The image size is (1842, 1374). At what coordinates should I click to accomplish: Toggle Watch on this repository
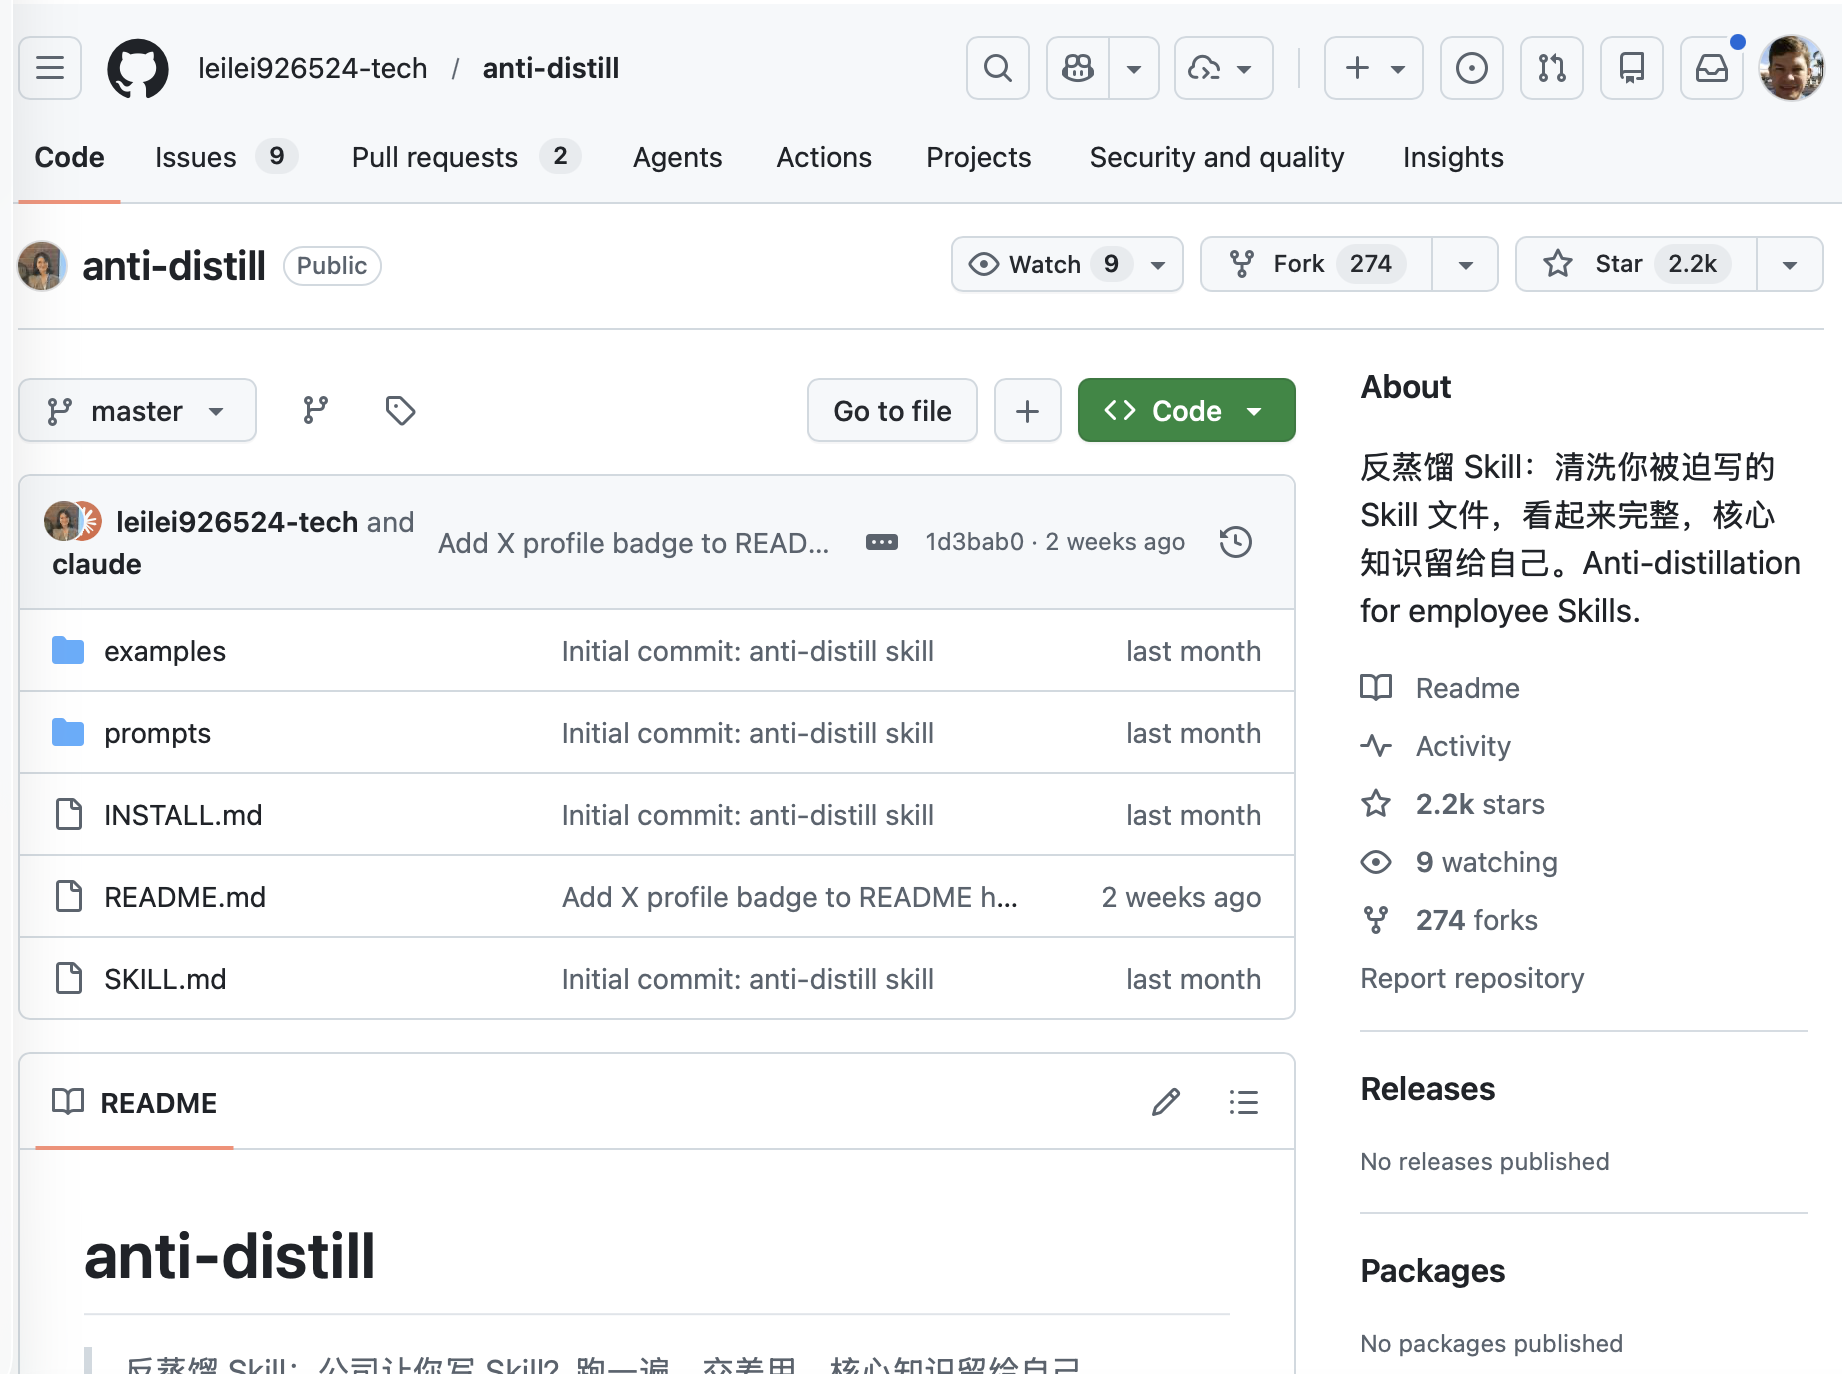click(x=1067, y=264)
